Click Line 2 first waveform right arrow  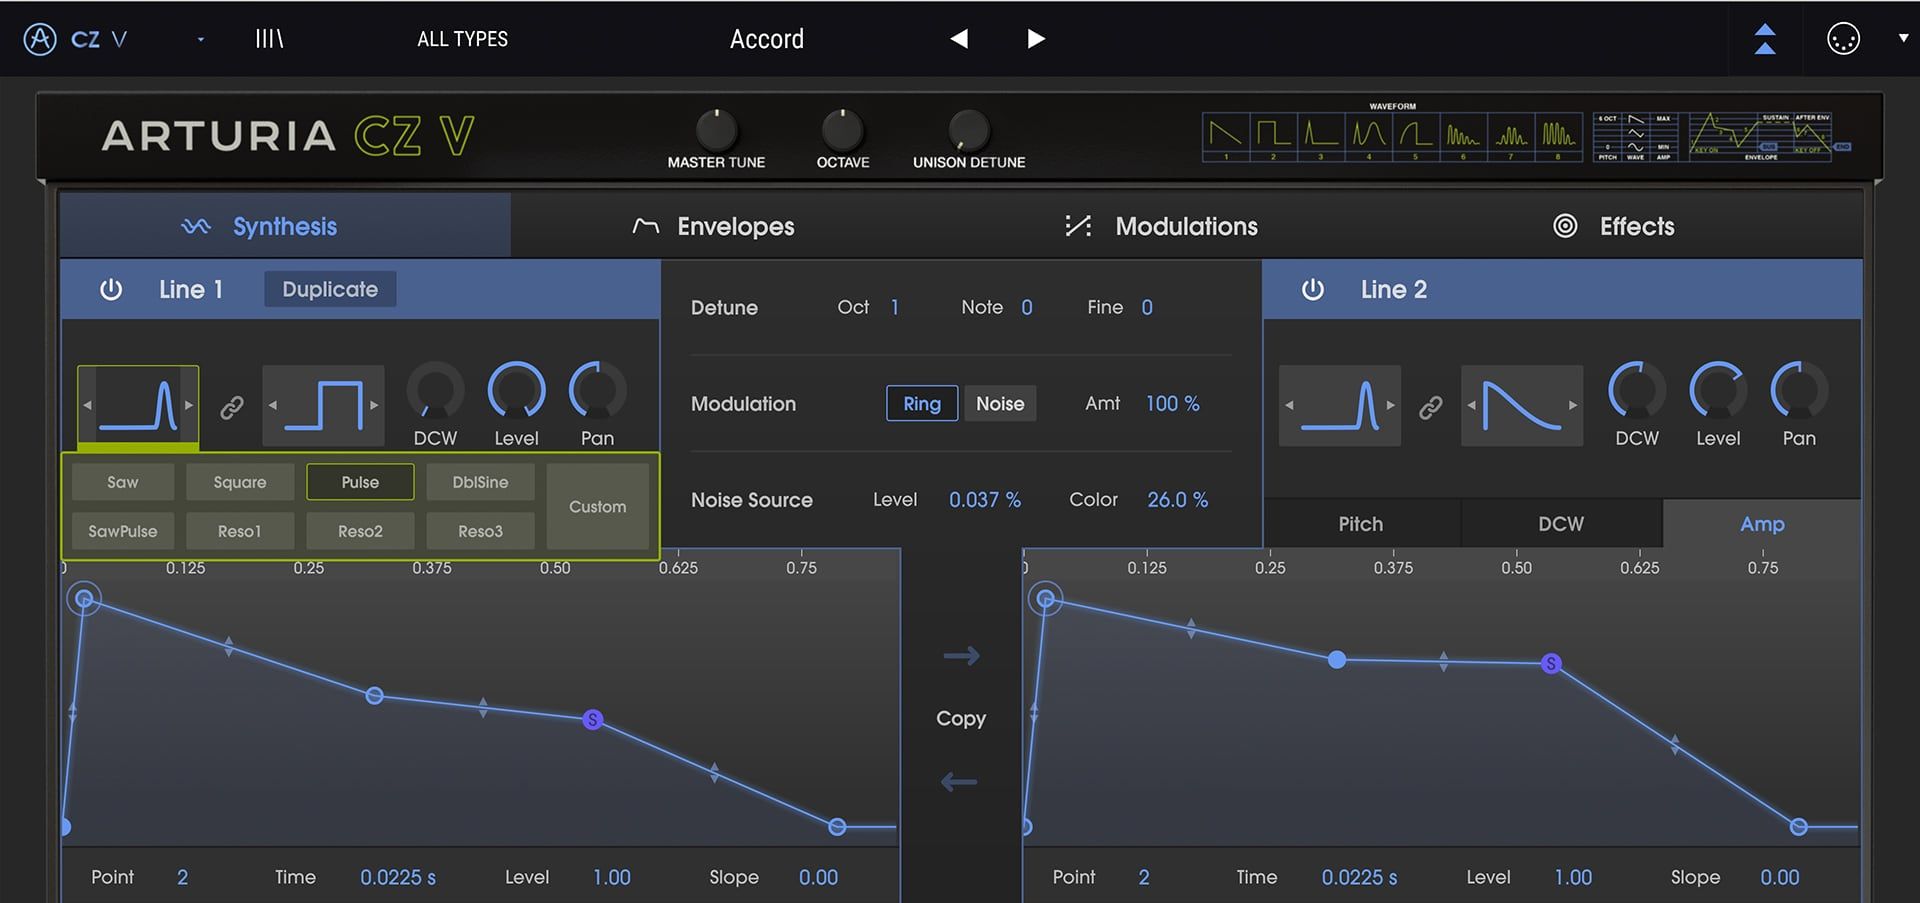click(x=1390, y=405)
